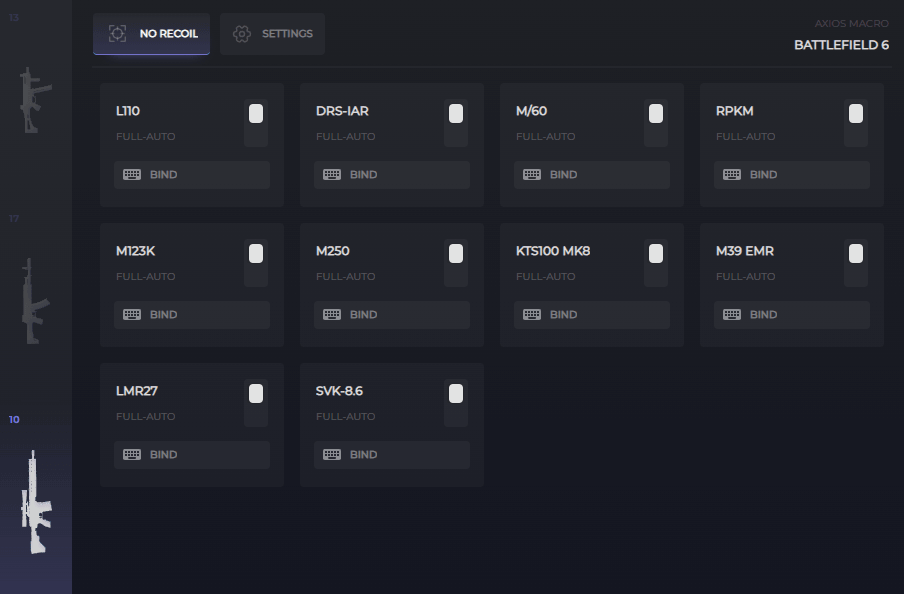Click the M/60 weapon name
The image size is (904, 594).
coord(532,111)
